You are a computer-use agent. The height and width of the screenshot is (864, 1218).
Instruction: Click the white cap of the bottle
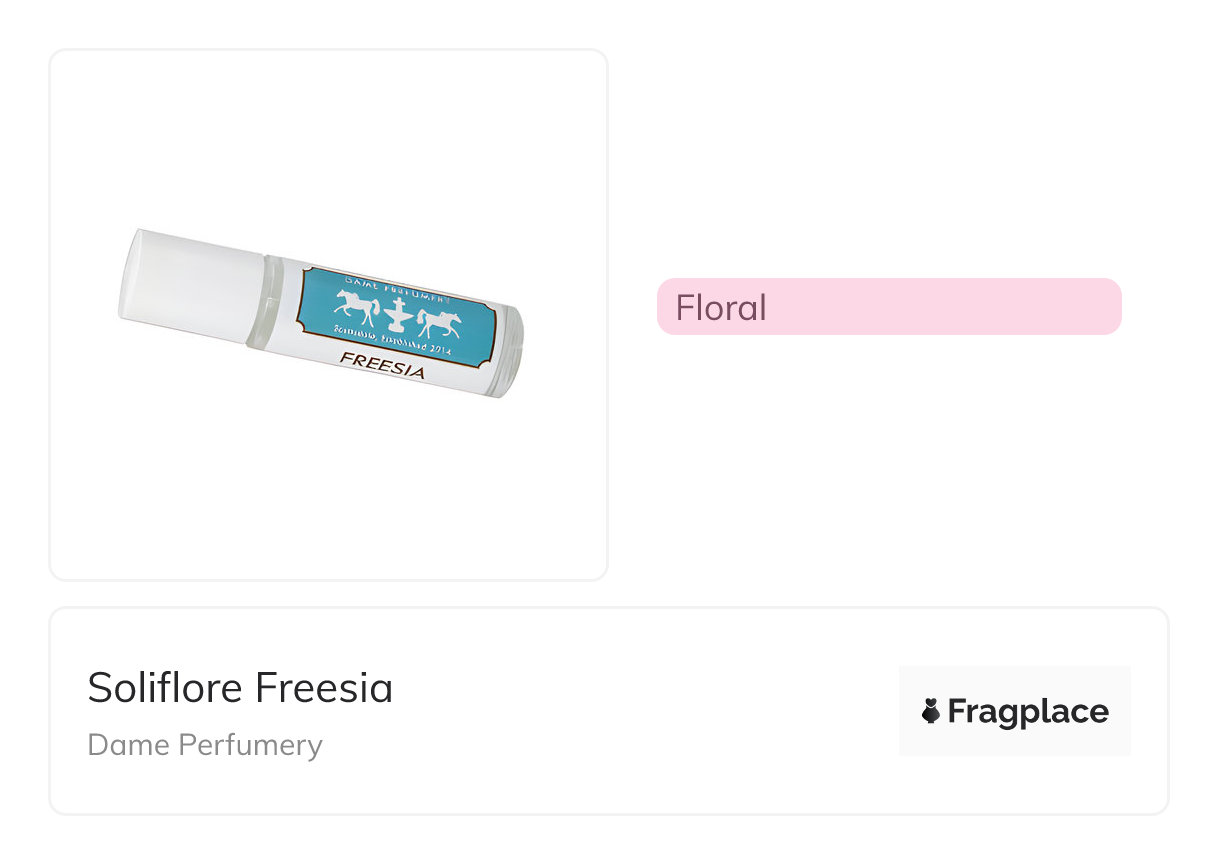tap(190, 283)
